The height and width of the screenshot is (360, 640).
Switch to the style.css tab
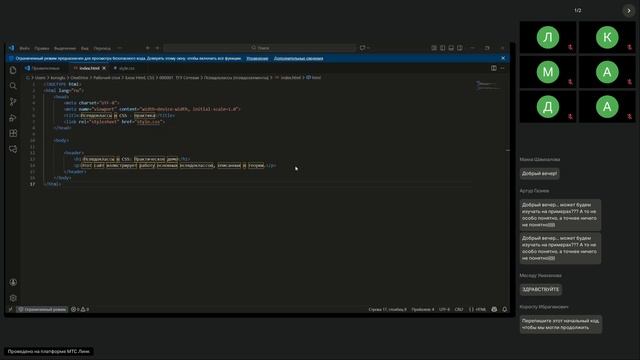click(x=124, y=68)
